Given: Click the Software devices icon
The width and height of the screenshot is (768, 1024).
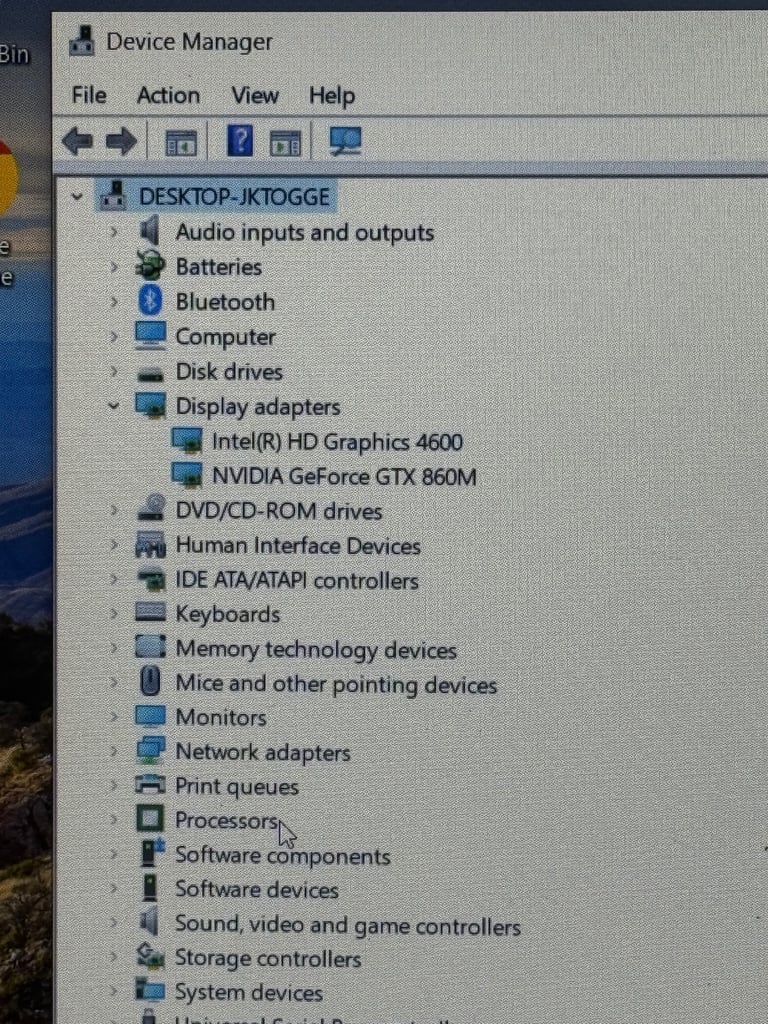Looking at the screenshot, I should (x=150, y=888).
